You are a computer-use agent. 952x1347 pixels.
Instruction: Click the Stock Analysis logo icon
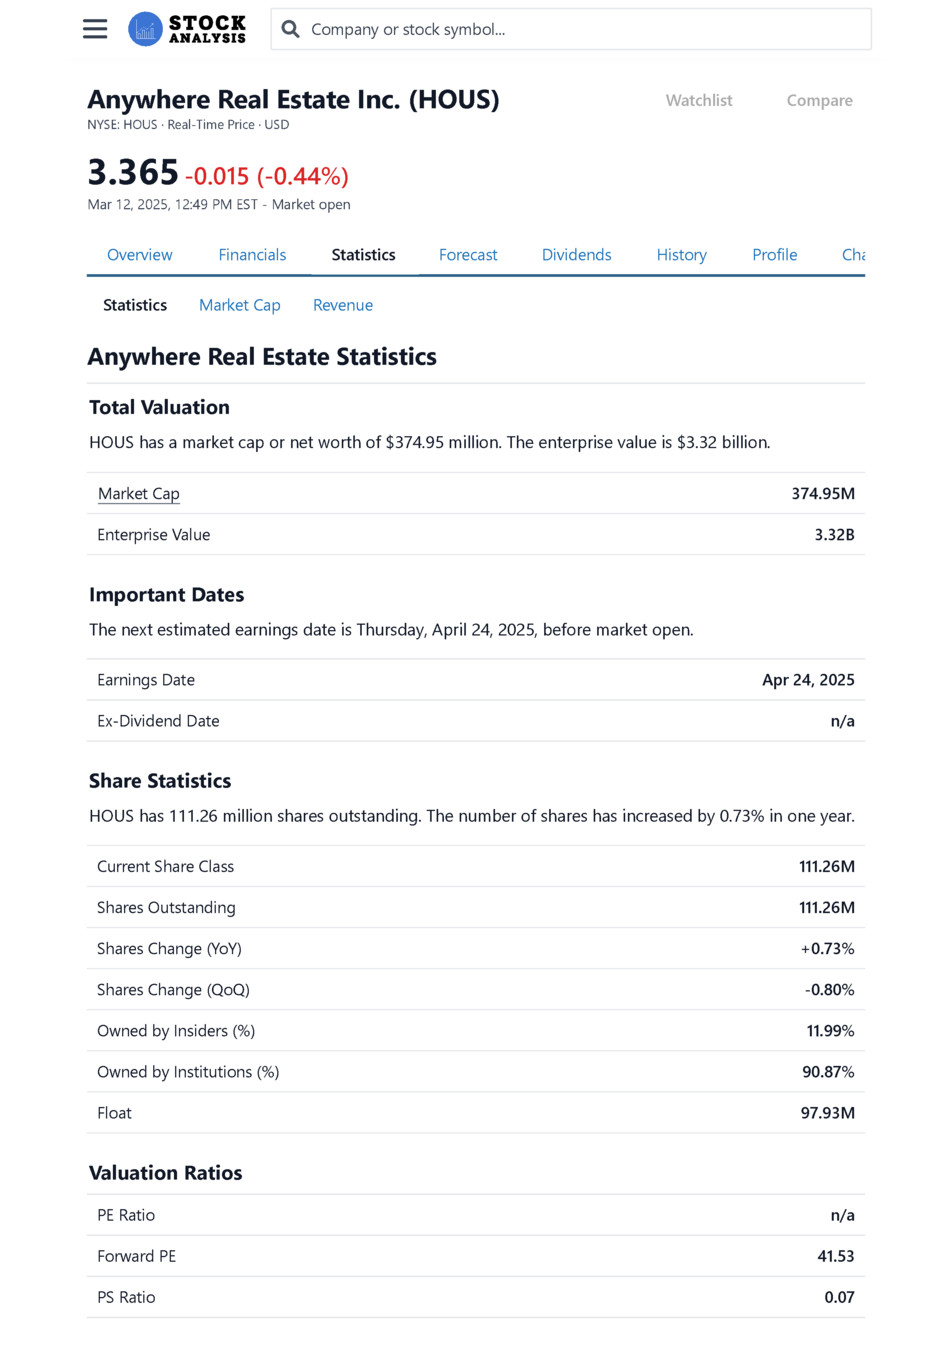pos(145,29)
